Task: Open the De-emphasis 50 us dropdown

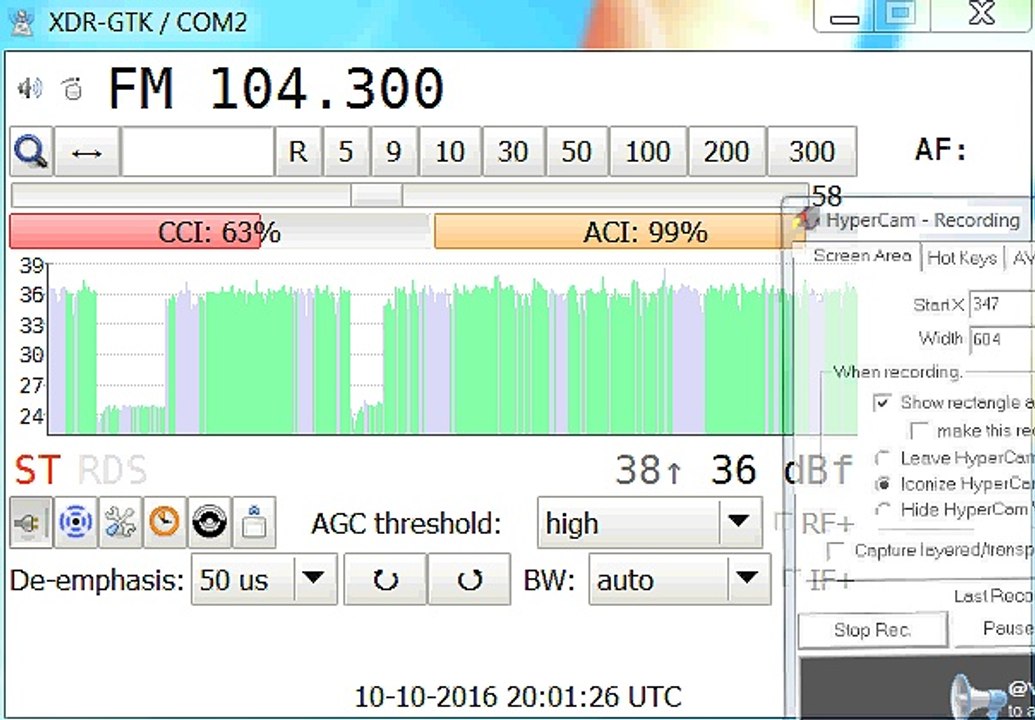Action: click(x=264, y=579)
